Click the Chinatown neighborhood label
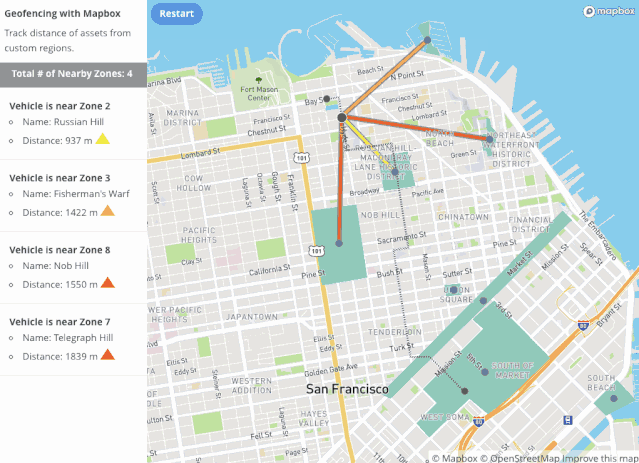Viewport: 639px width, 463px height. 463,217
